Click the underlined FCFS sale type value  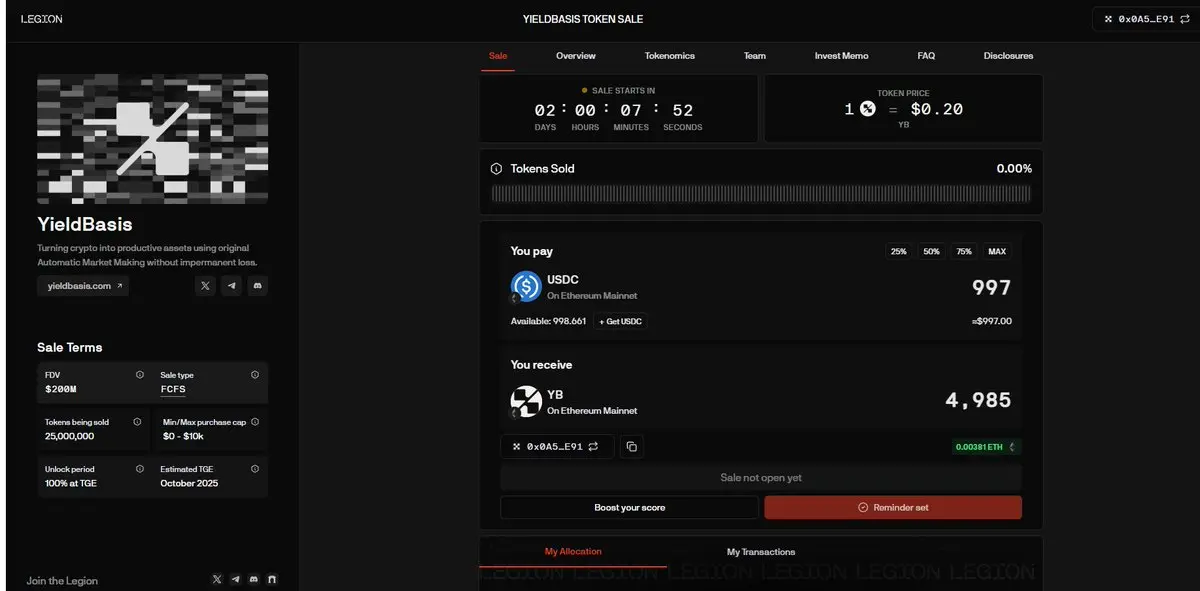[173, 389]
